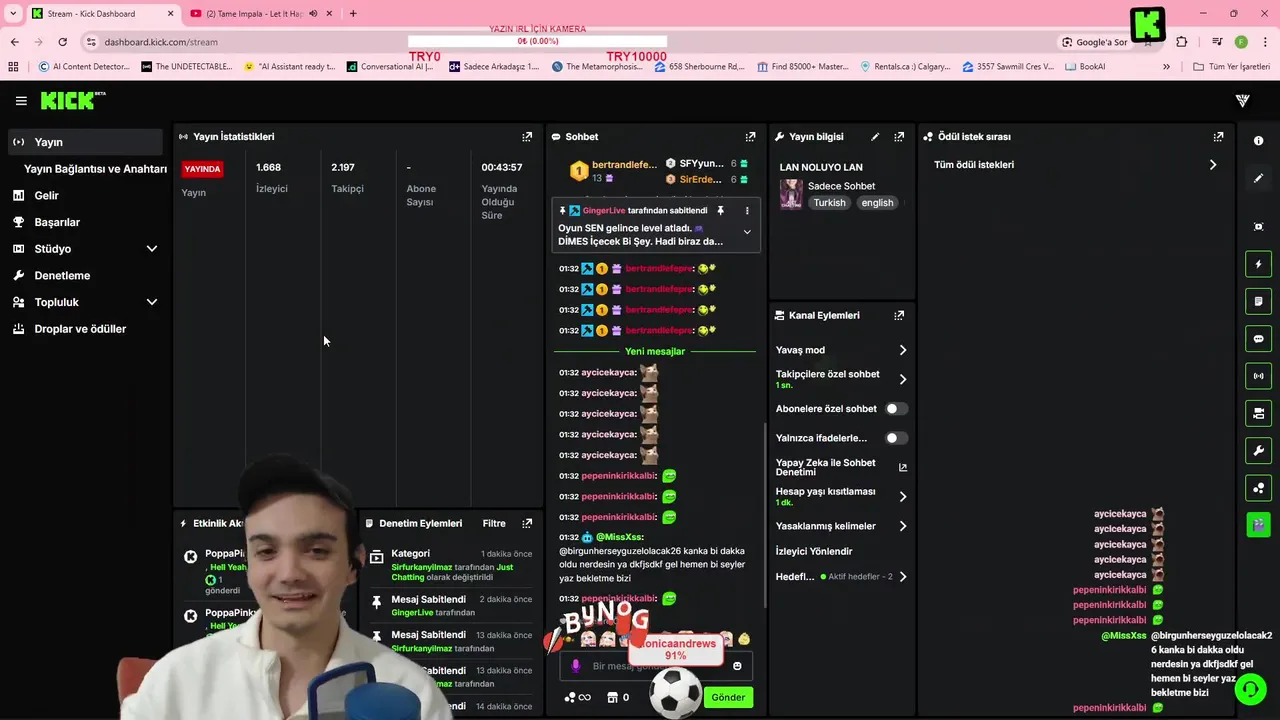
Task: Open Hesap yaşı kısıtlaması settings arrow
Action: click(902, 496)
